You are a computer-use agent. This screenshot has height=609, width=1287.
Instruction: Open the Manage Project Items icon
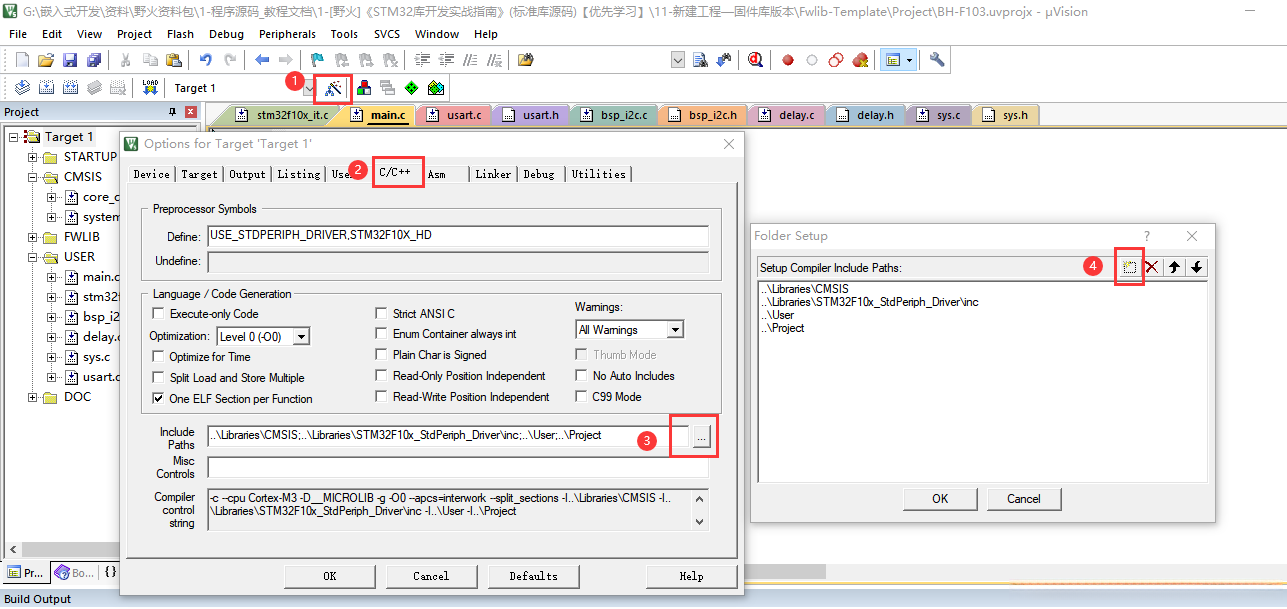tap(363, 88)
